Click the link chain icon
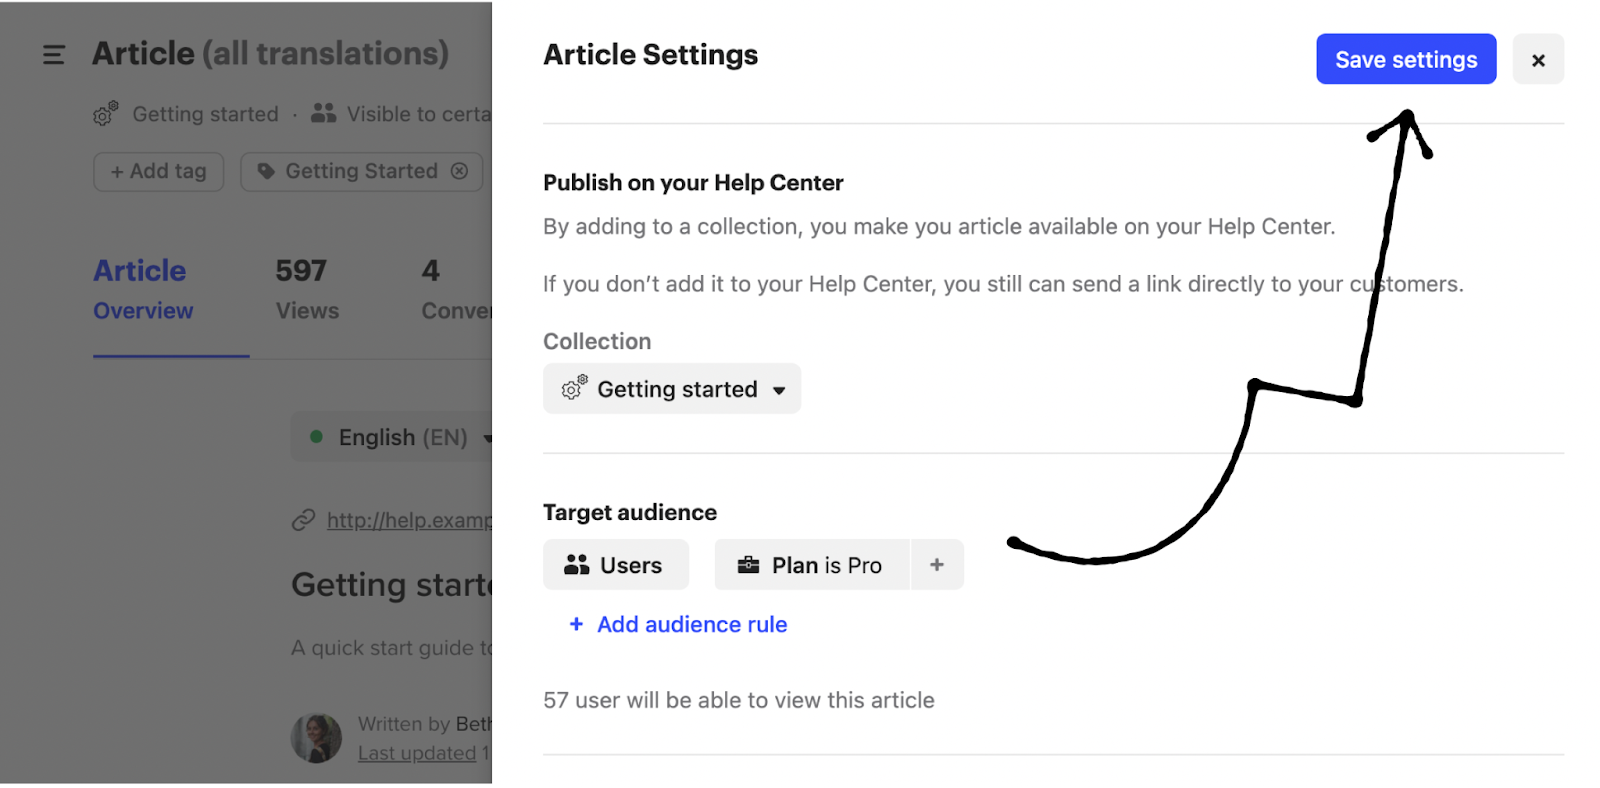The width and height of the screenshot is (1600, 788). pyautogui.click(x=303, y=520)
